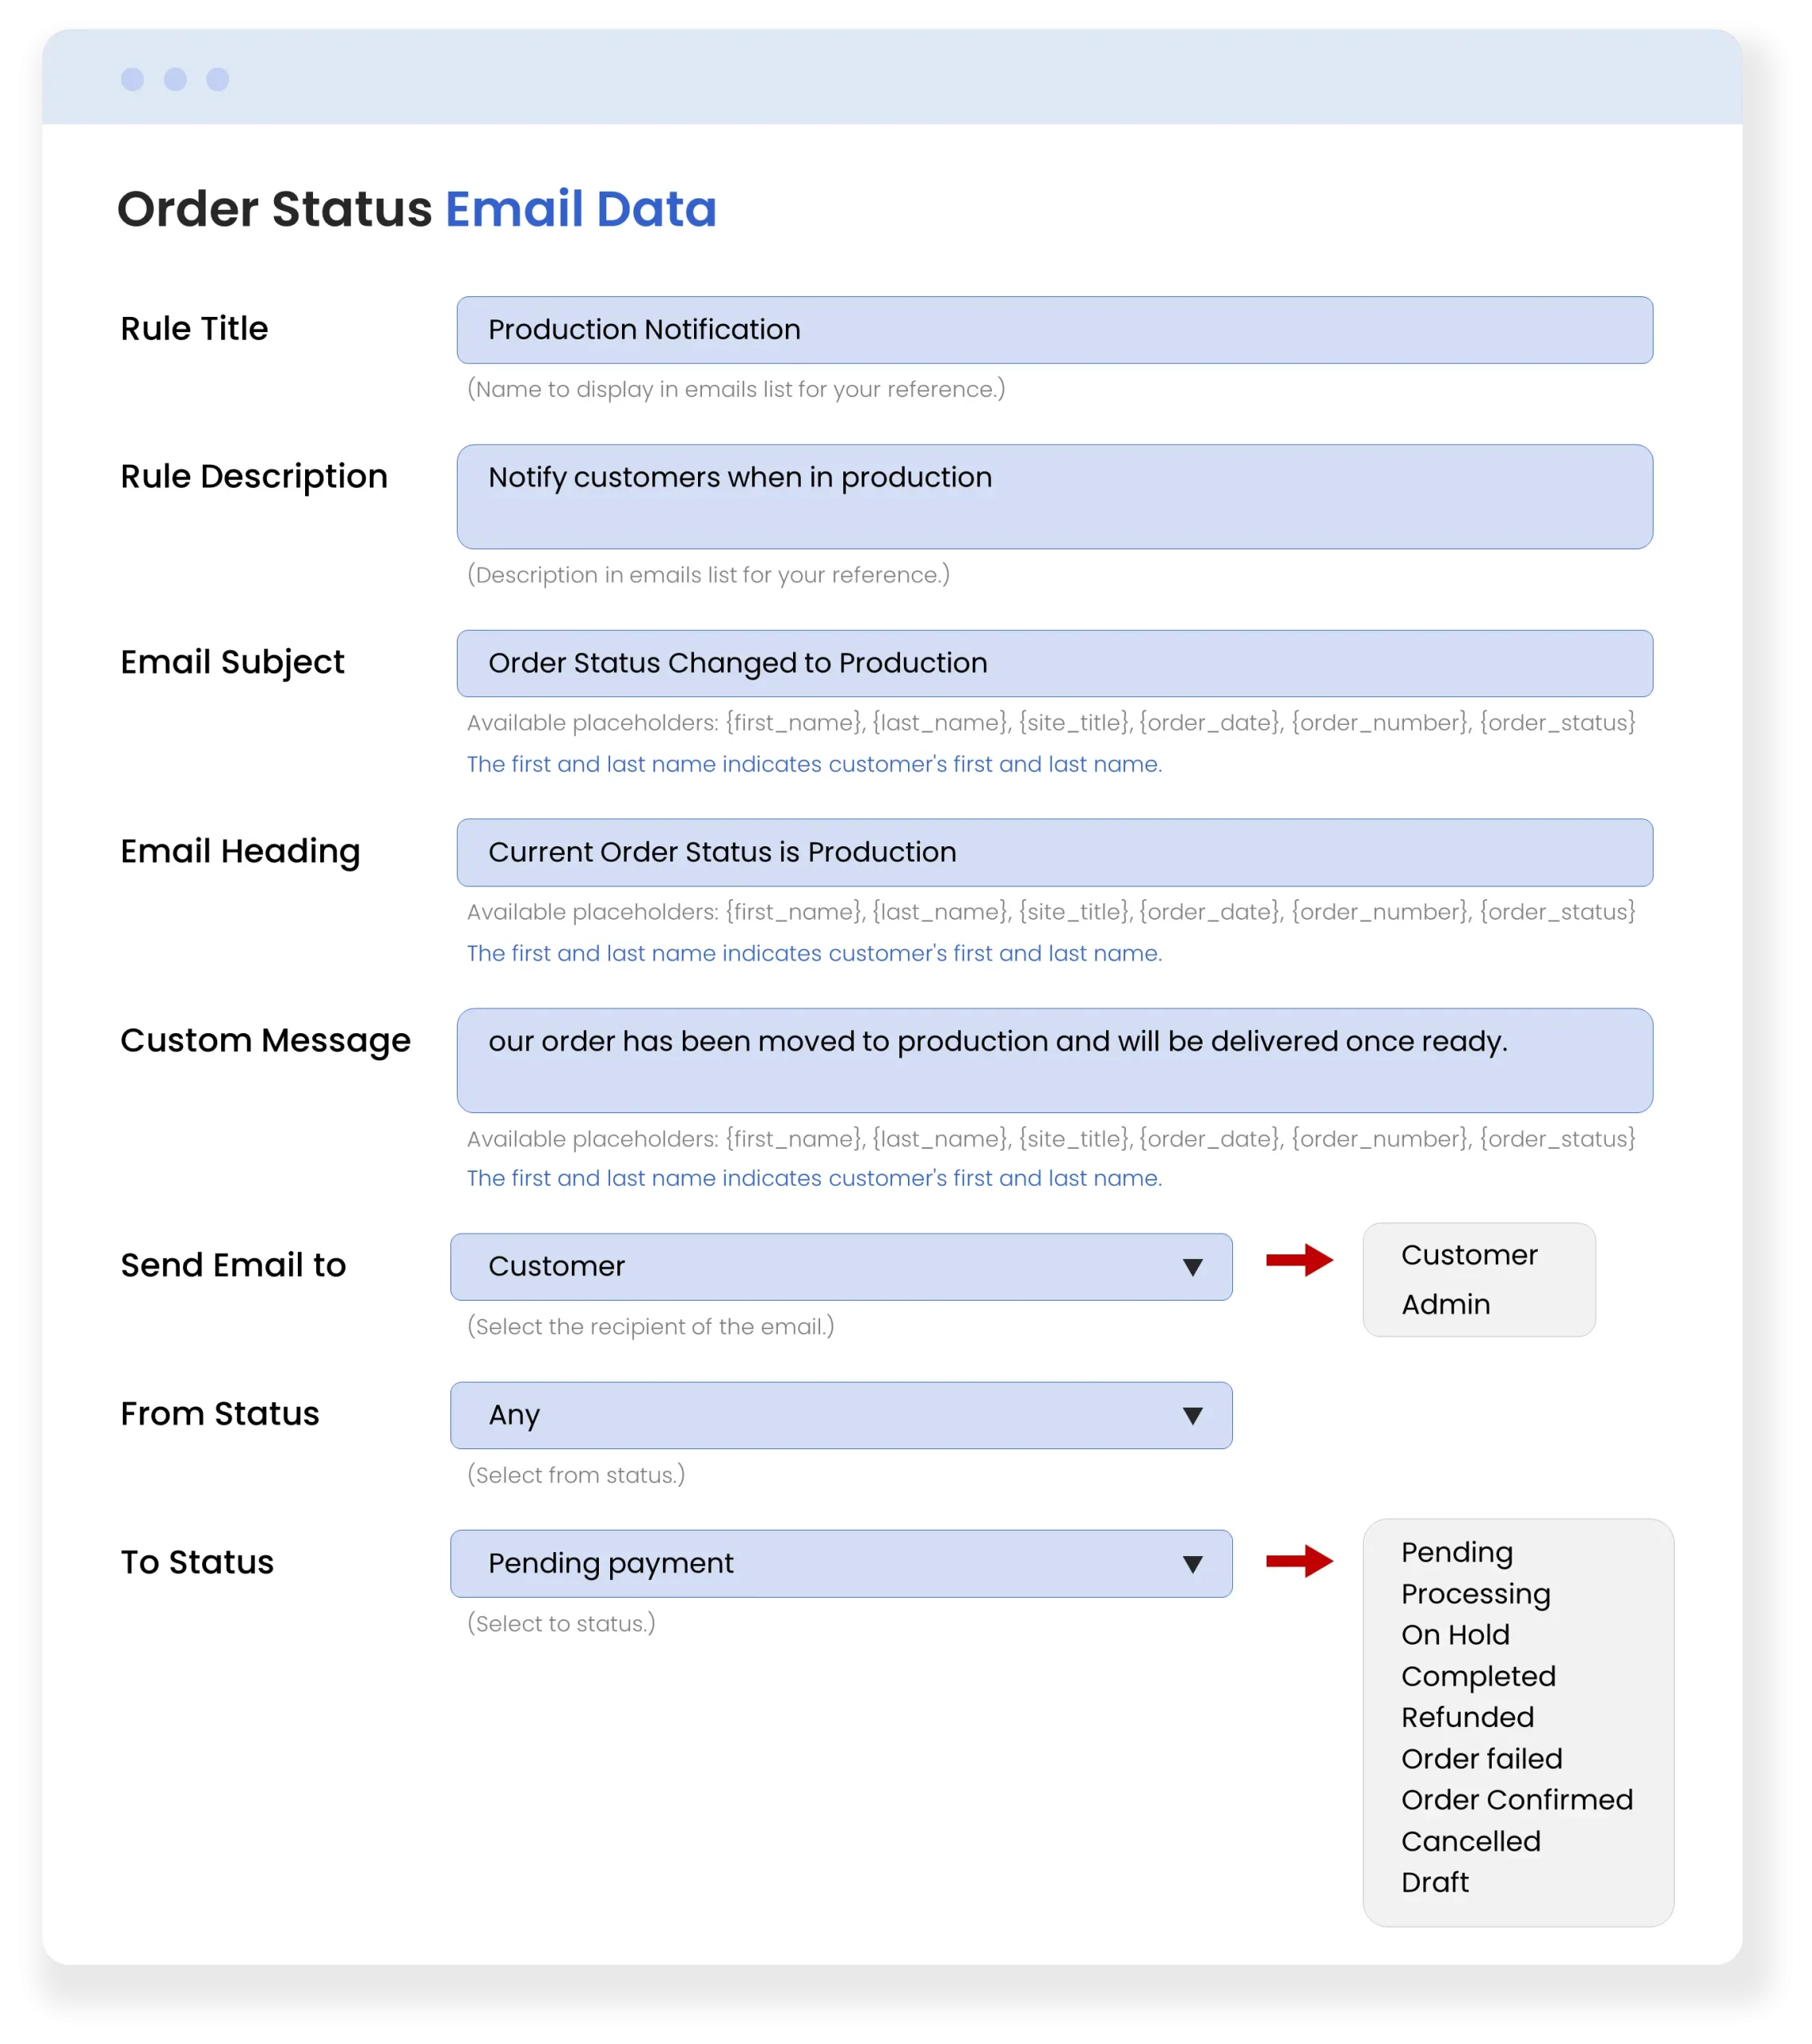Click the first window control dot
This screenshot has height=2044, width=1812.
(x=132, y=79)
